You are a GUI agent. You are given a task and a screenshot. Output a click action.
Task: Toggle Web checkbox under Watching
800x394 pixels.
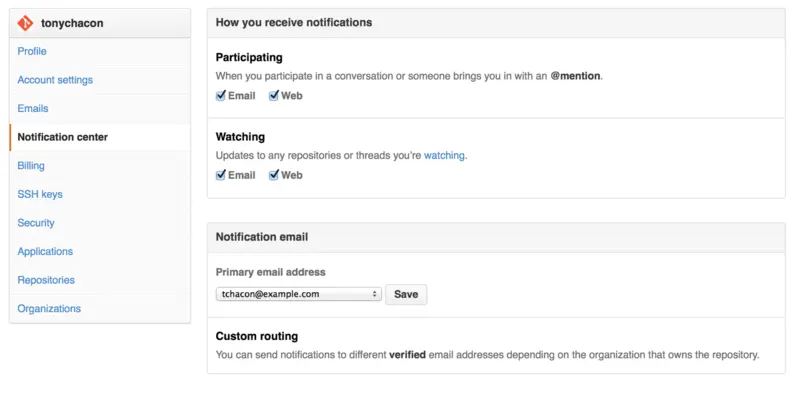click(273, 175)
